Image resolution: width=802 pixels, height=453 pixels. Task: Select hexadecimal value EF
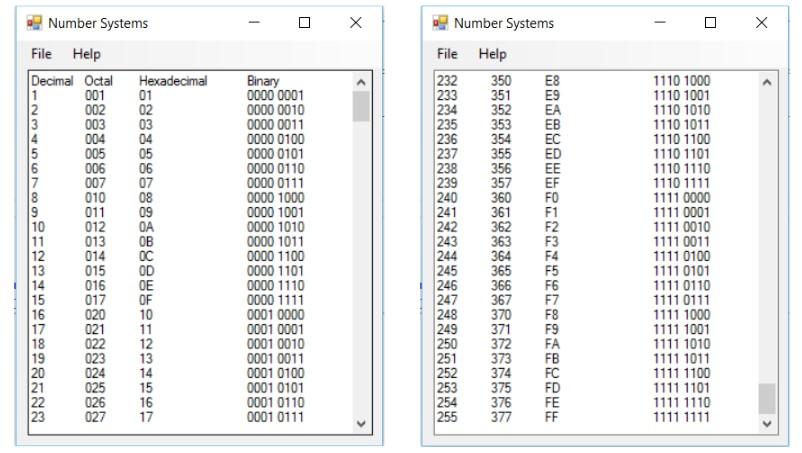click(x=552, y=183)
